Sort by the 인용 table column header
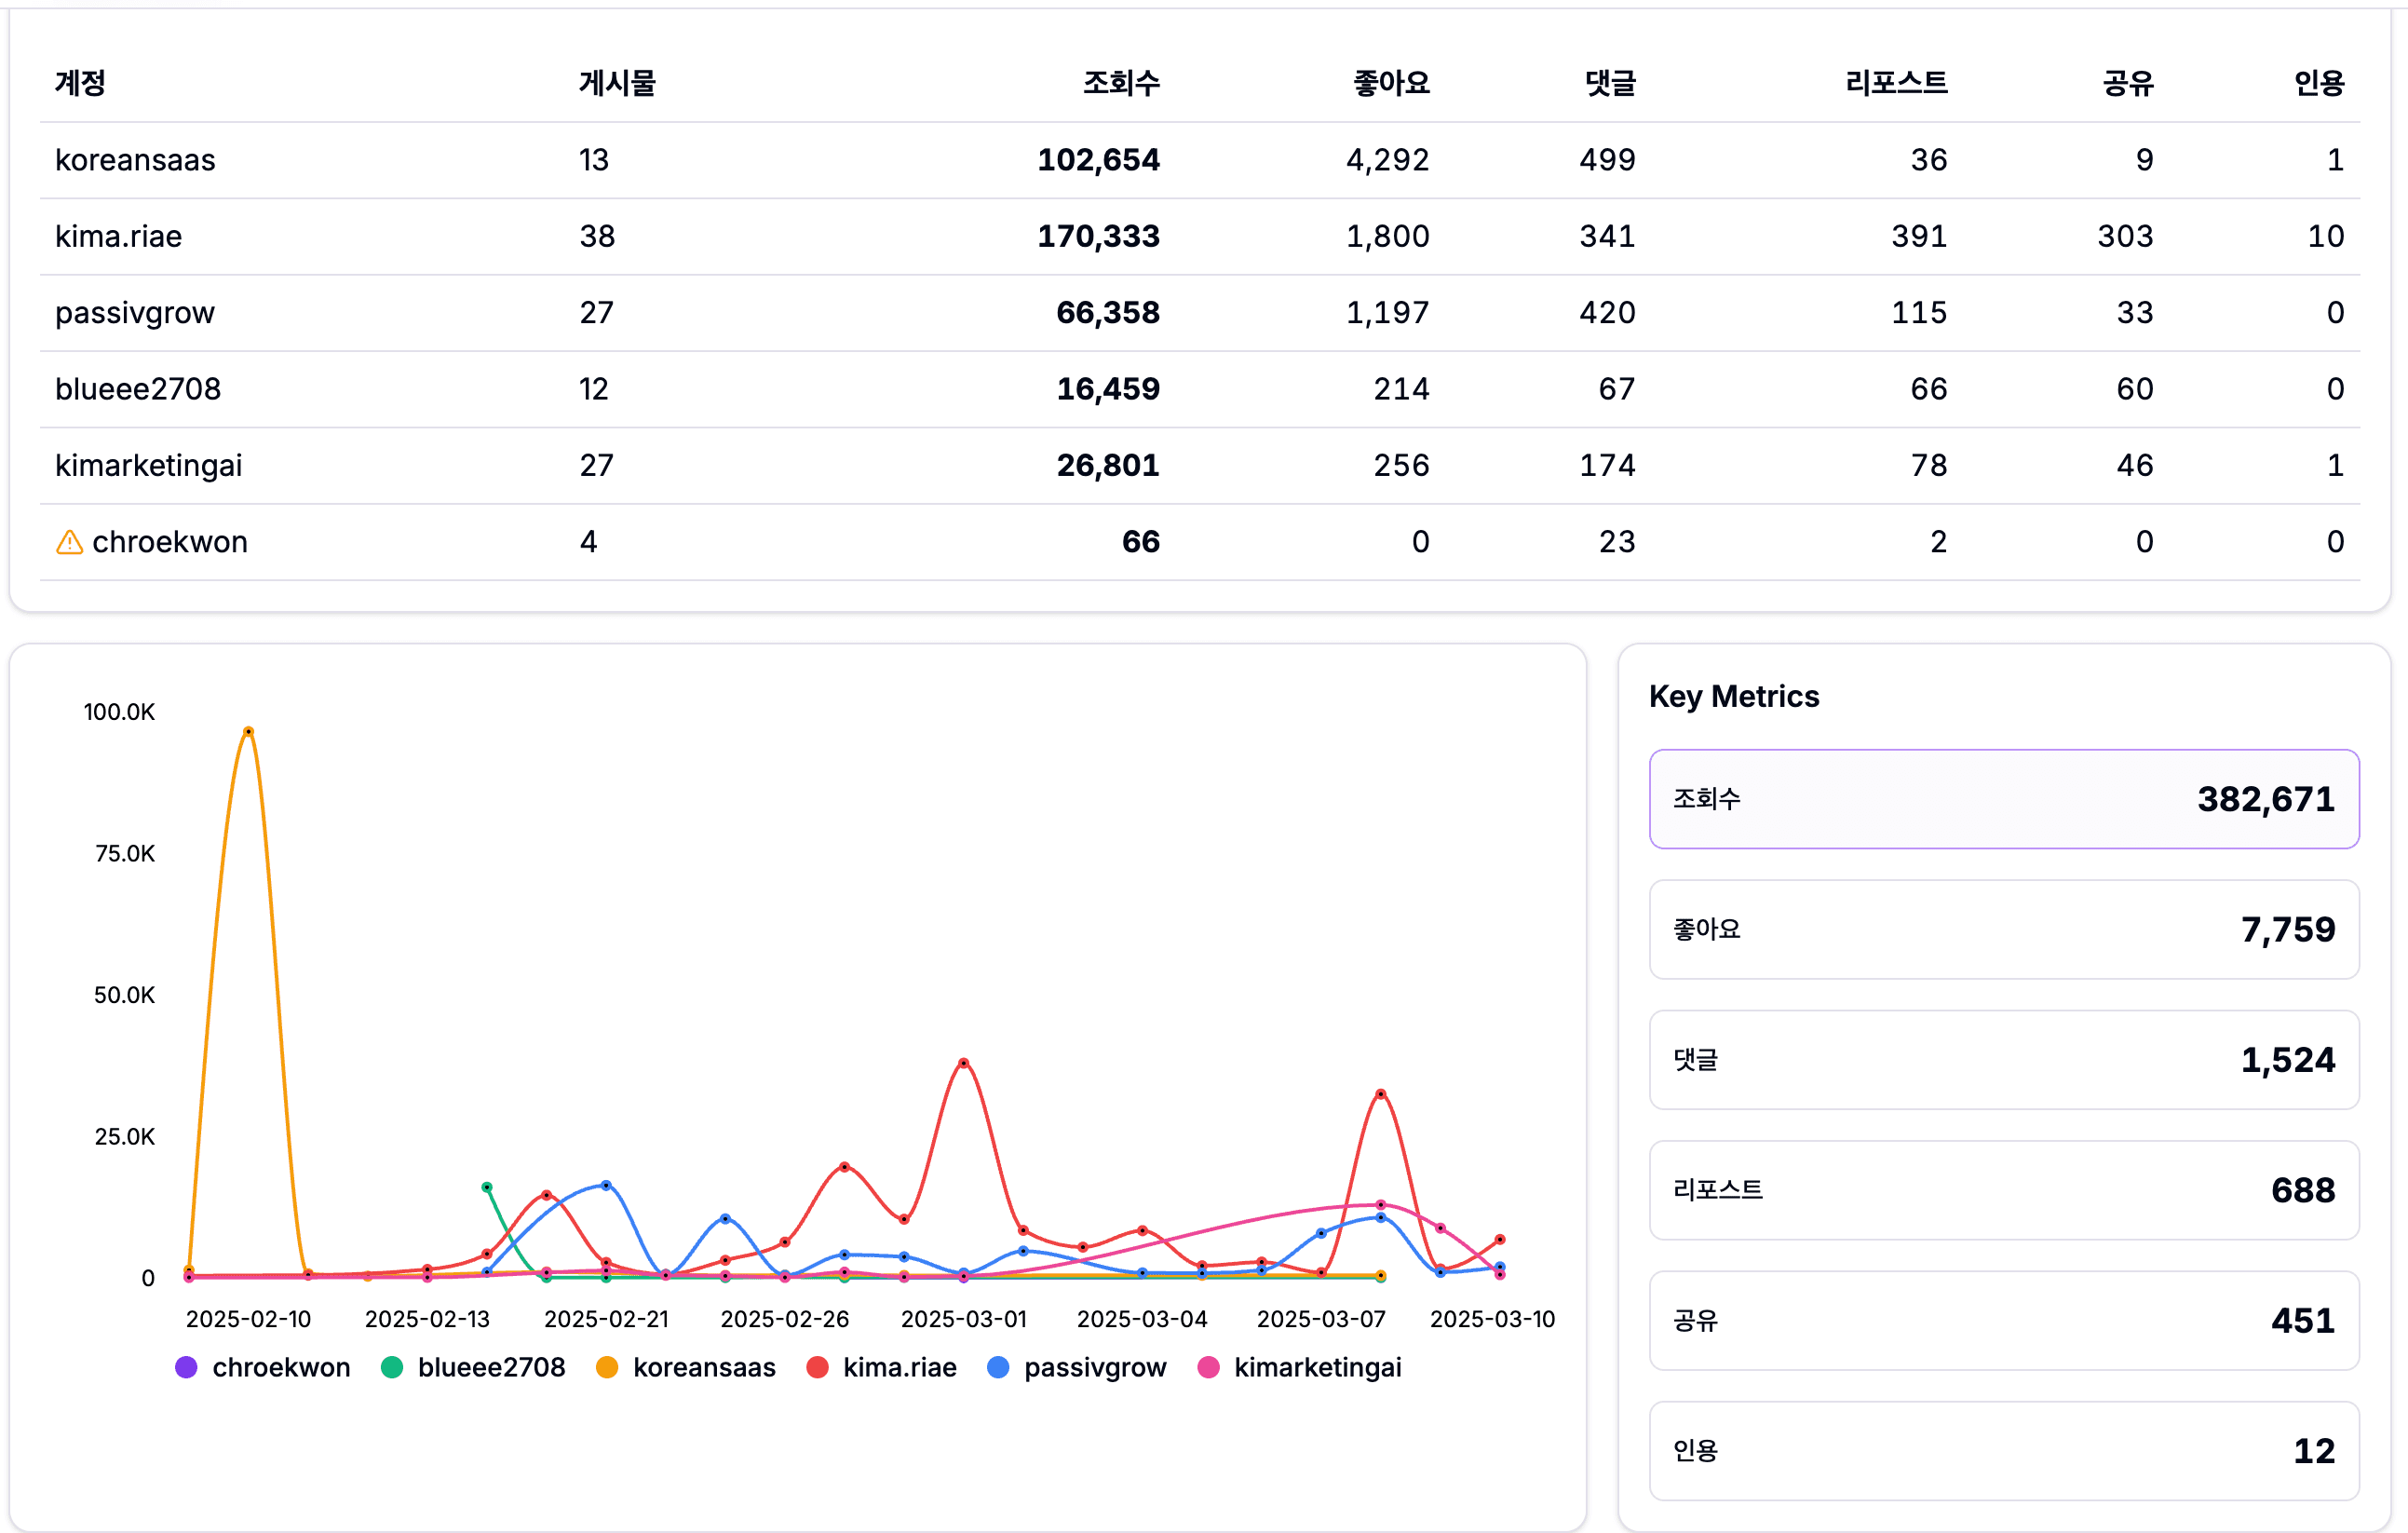 [2319, 83]
